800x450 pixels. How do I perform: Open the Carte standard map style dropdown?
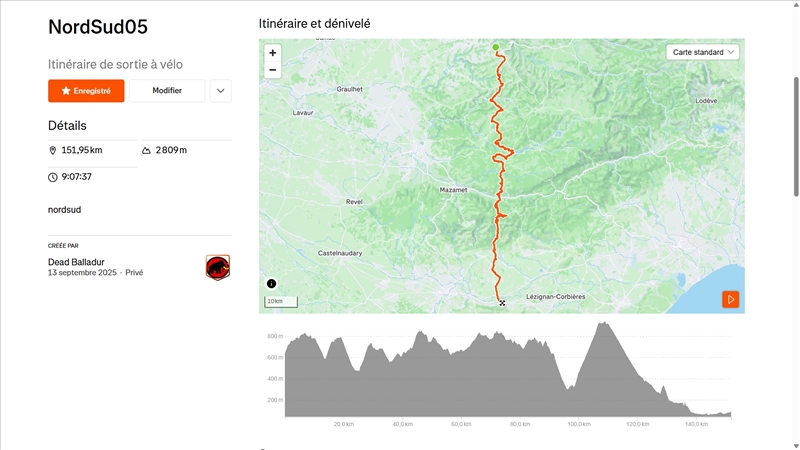(704, 52)
